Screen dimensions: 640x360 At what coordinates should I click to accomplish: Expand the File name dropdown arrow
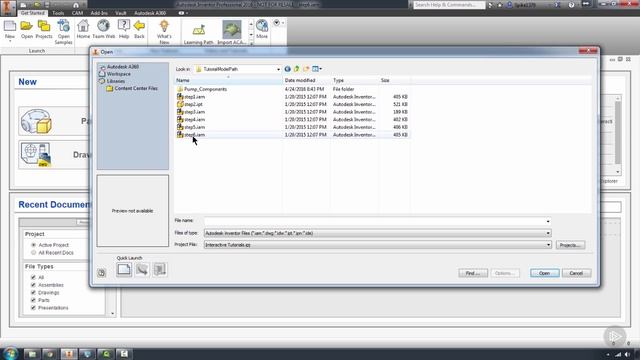tap(548, 221)
